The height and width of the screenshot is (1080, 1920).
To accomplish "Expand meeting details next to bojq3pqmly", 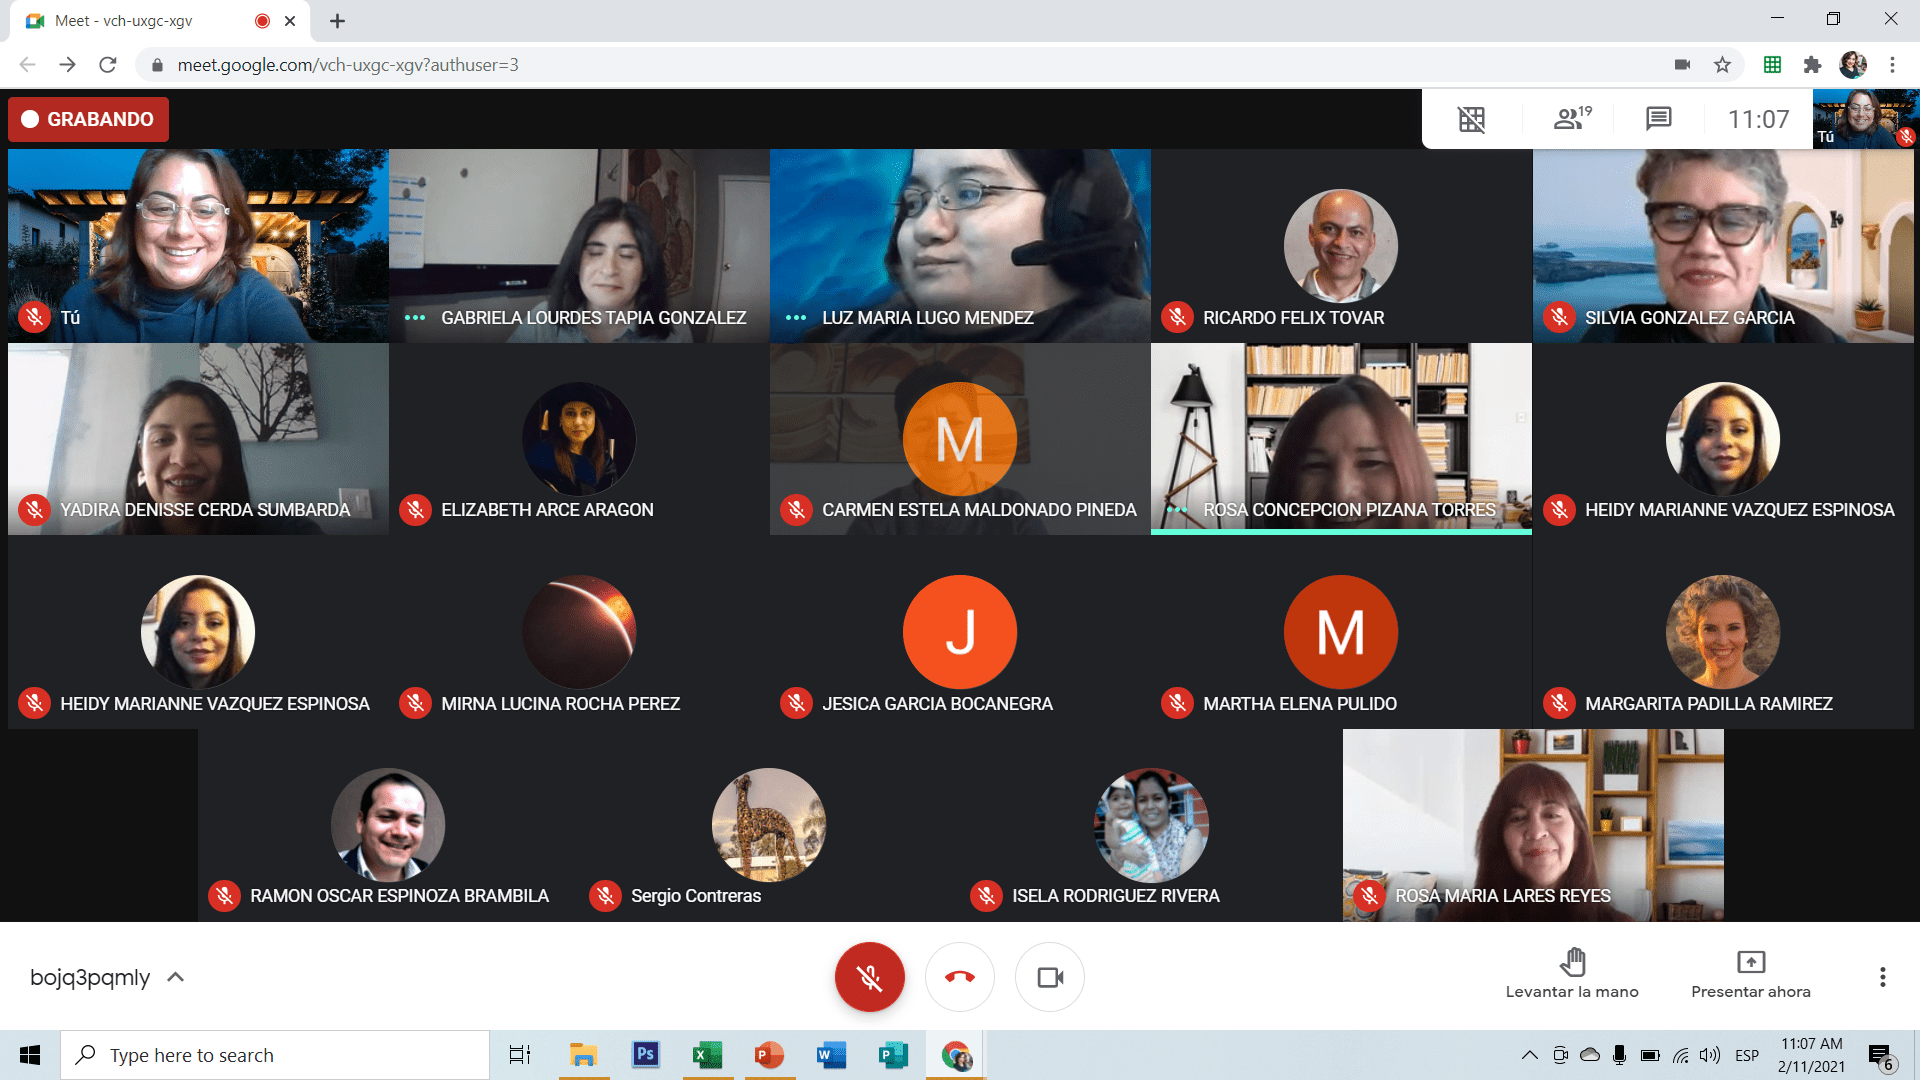I will pos(176,977).
